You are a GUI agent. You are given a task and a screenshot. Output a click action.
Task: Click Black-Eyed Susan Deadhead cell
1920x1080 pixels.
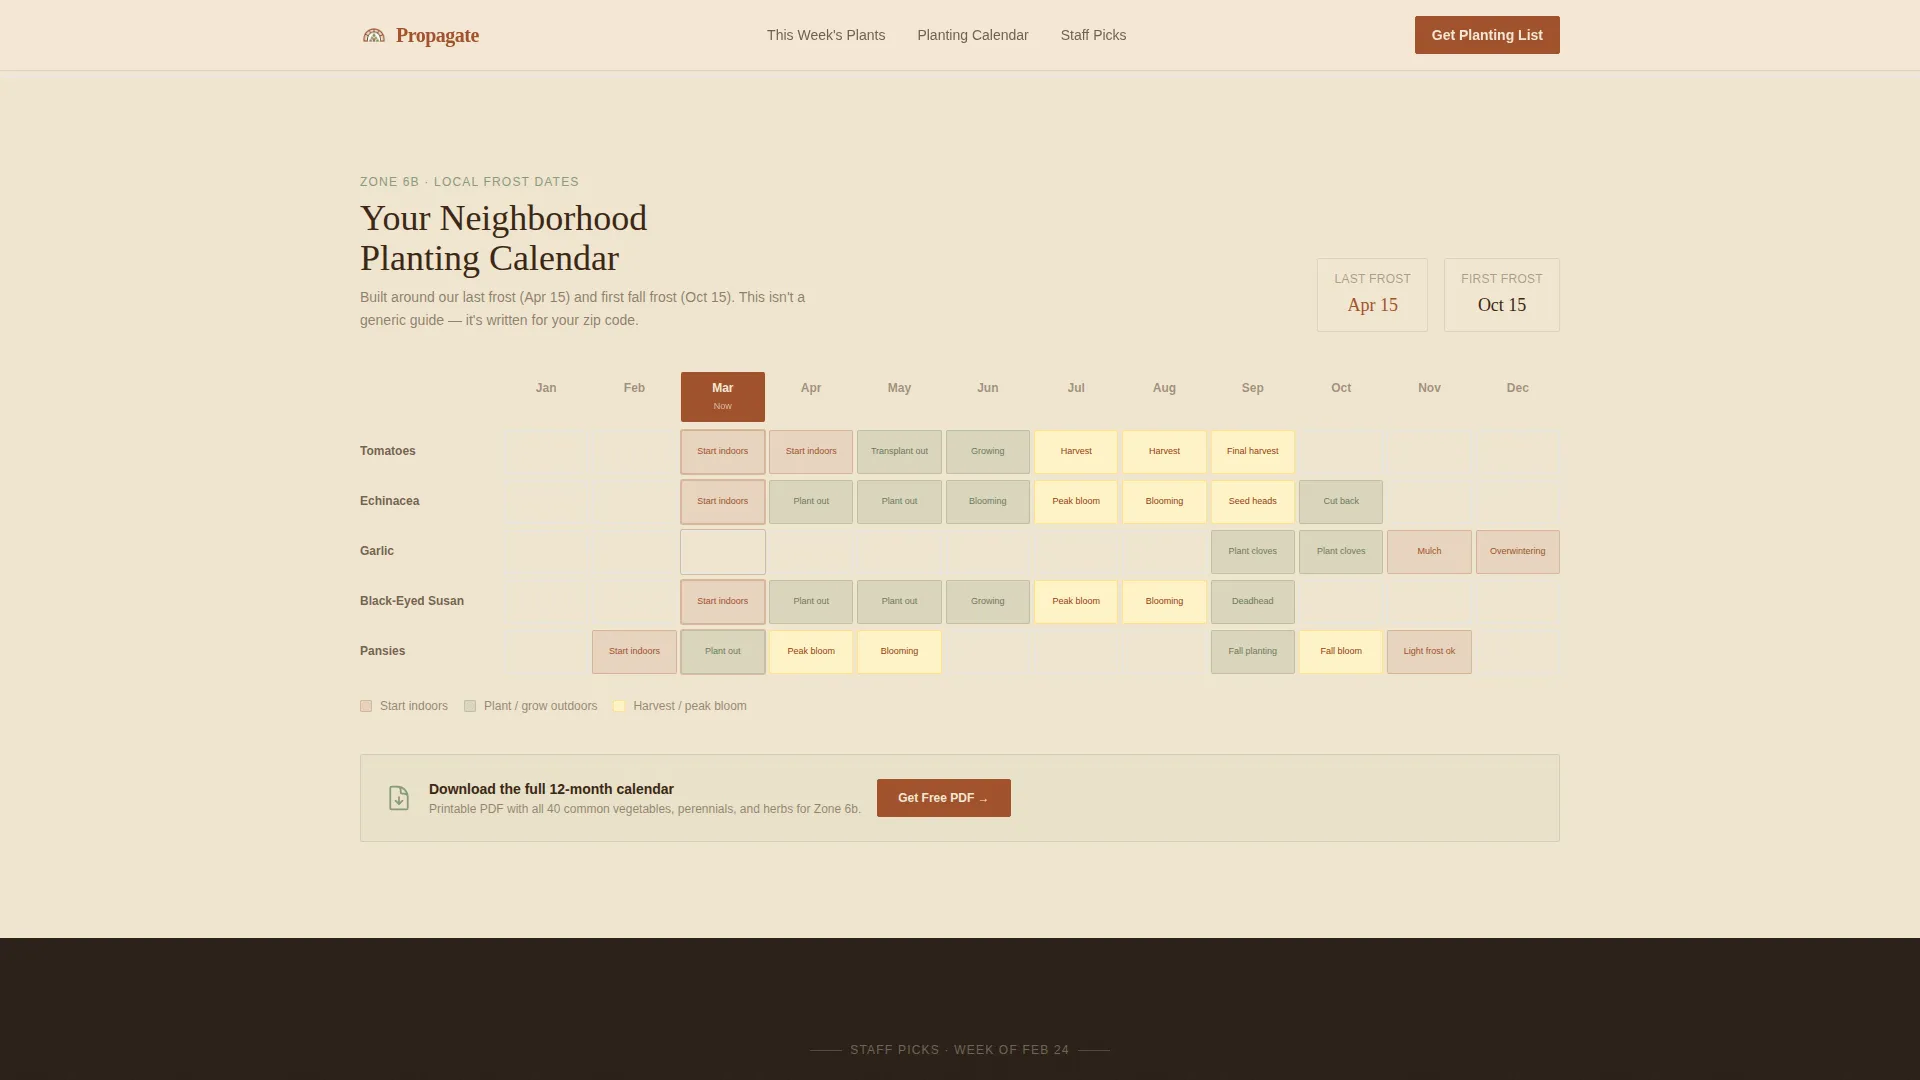pyautogui.click(x=1253, y=602)
